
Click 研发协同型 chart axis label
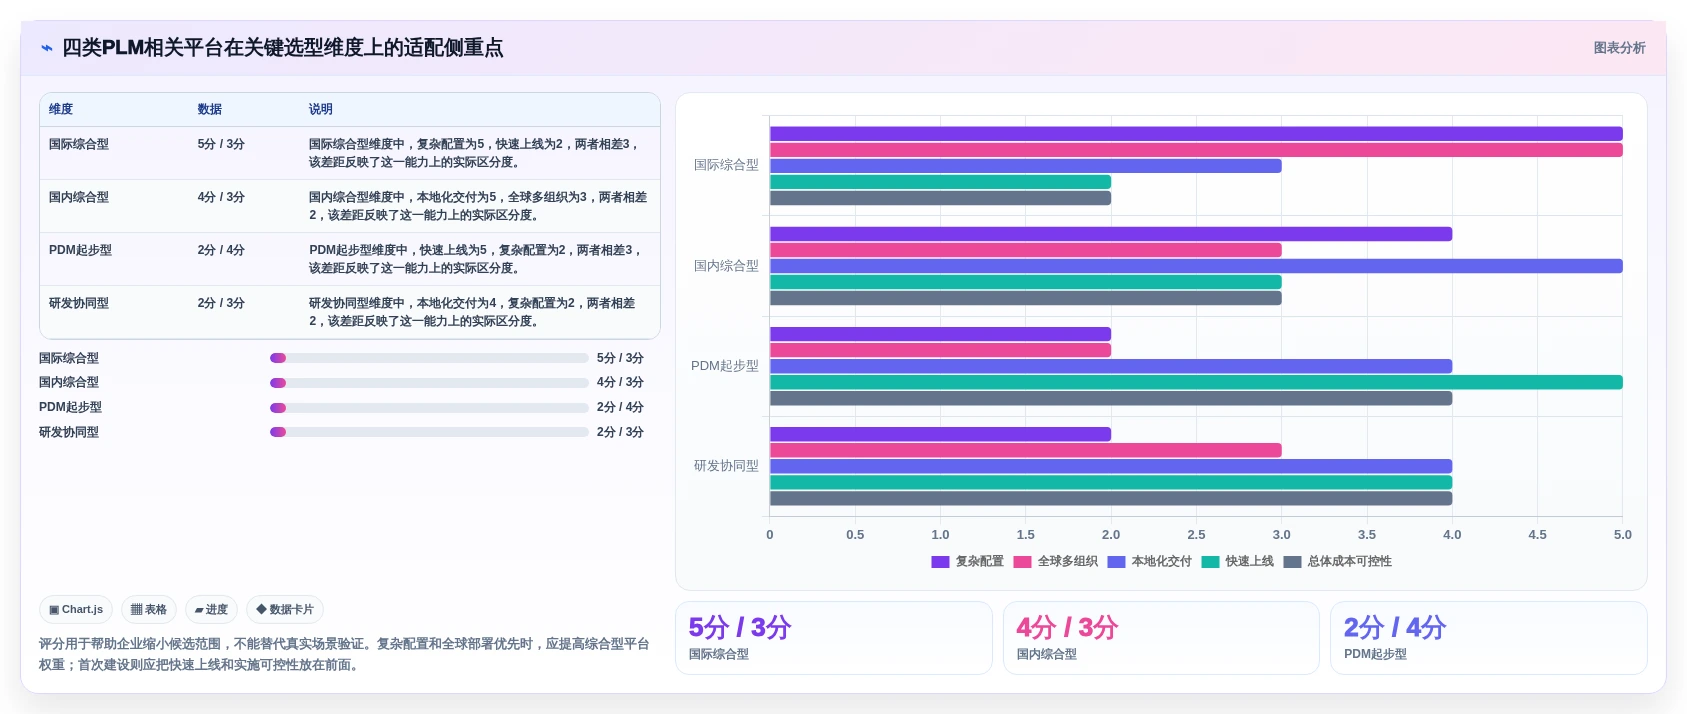tap(726, 466)
